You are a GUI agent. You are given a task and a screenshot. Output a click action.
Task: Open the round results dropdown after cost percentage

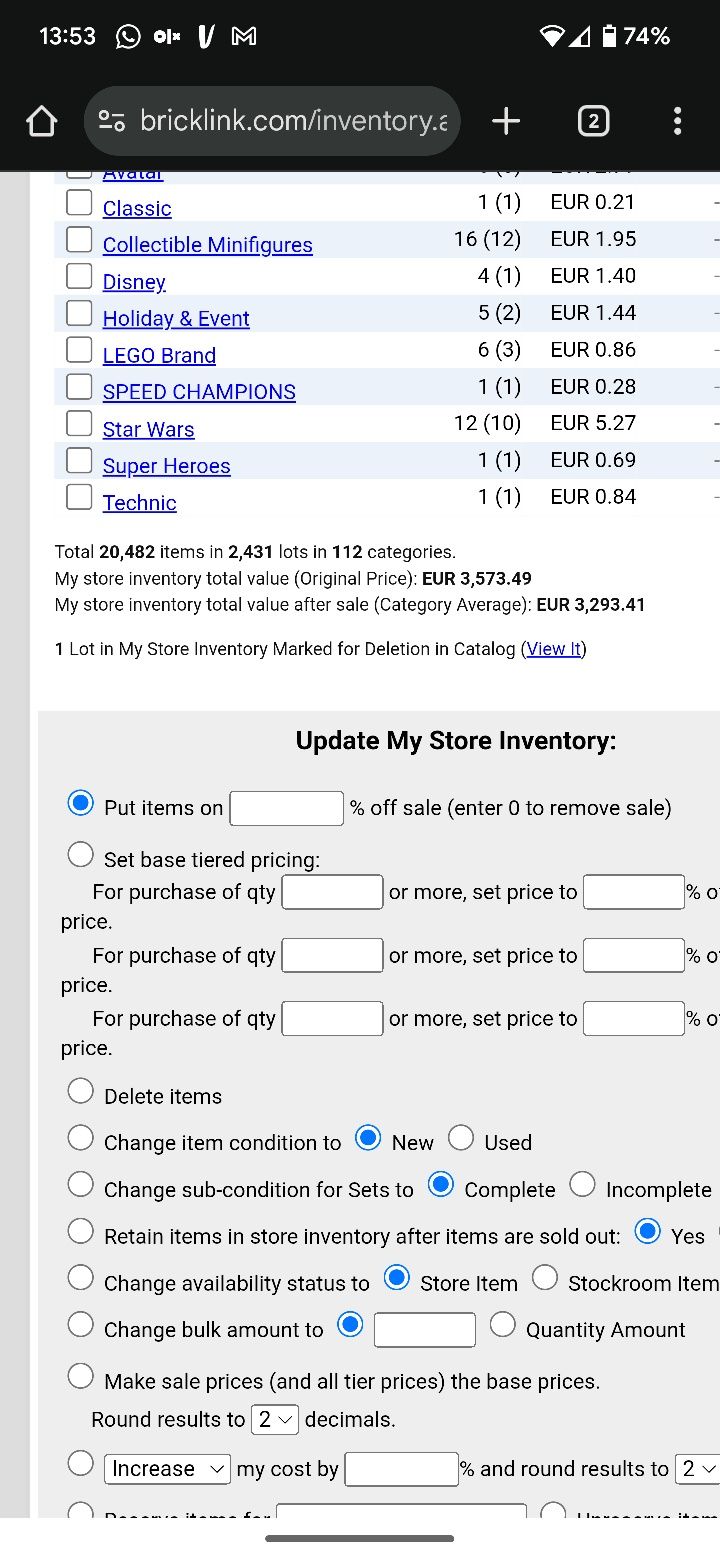699,1468
